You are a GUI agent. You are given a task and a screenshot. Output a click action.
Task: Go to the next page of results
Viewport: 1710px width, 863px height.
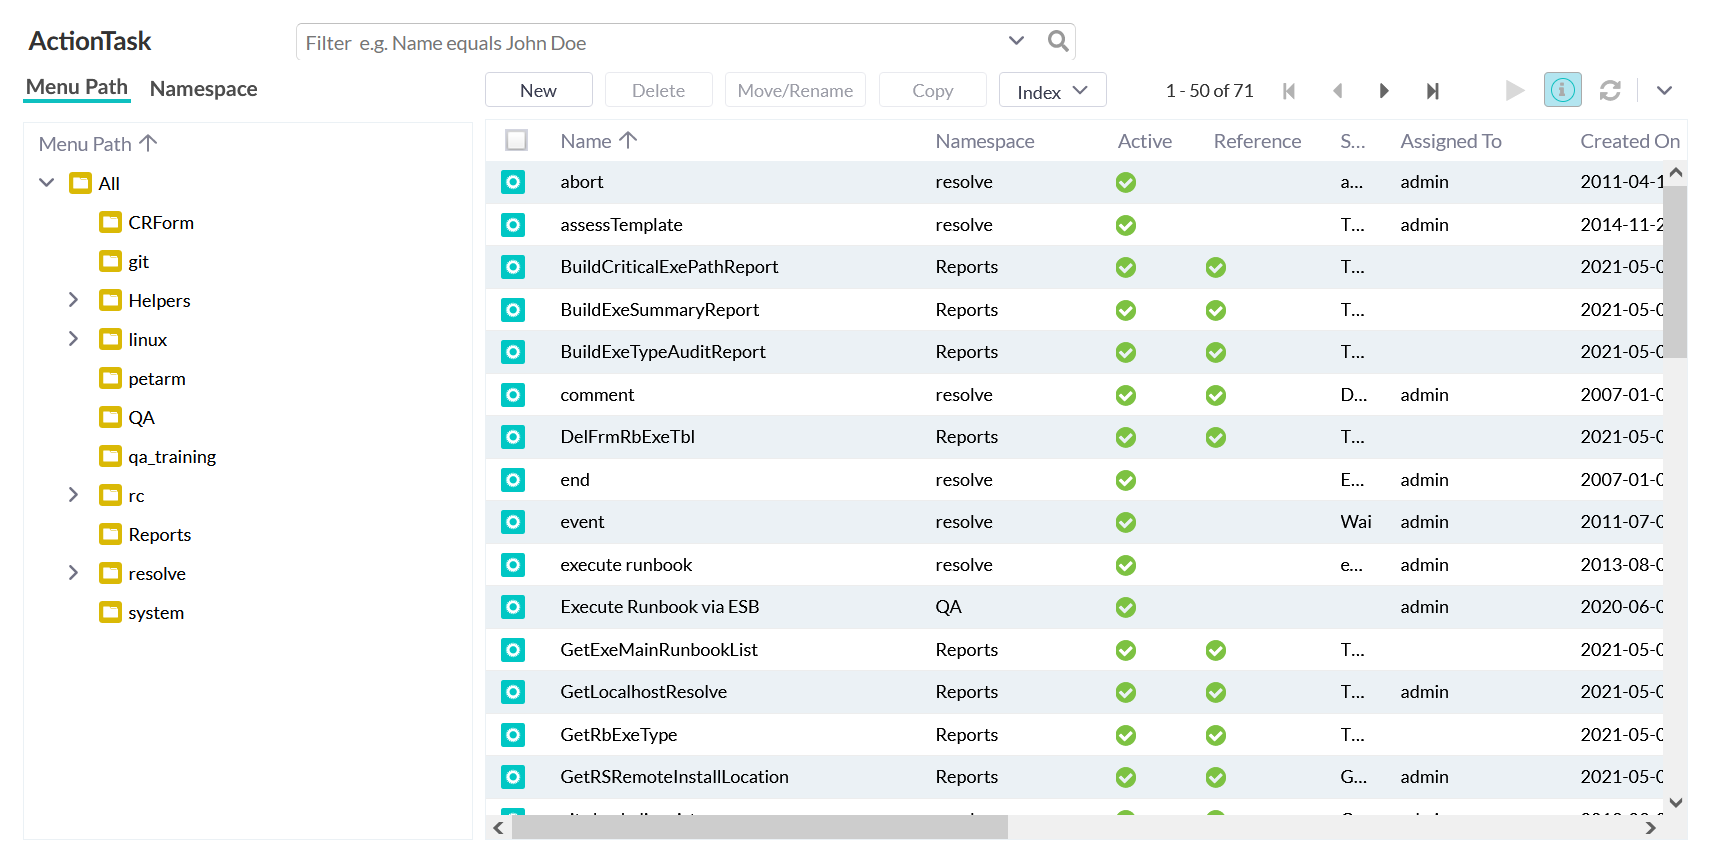click(1384, 91)
